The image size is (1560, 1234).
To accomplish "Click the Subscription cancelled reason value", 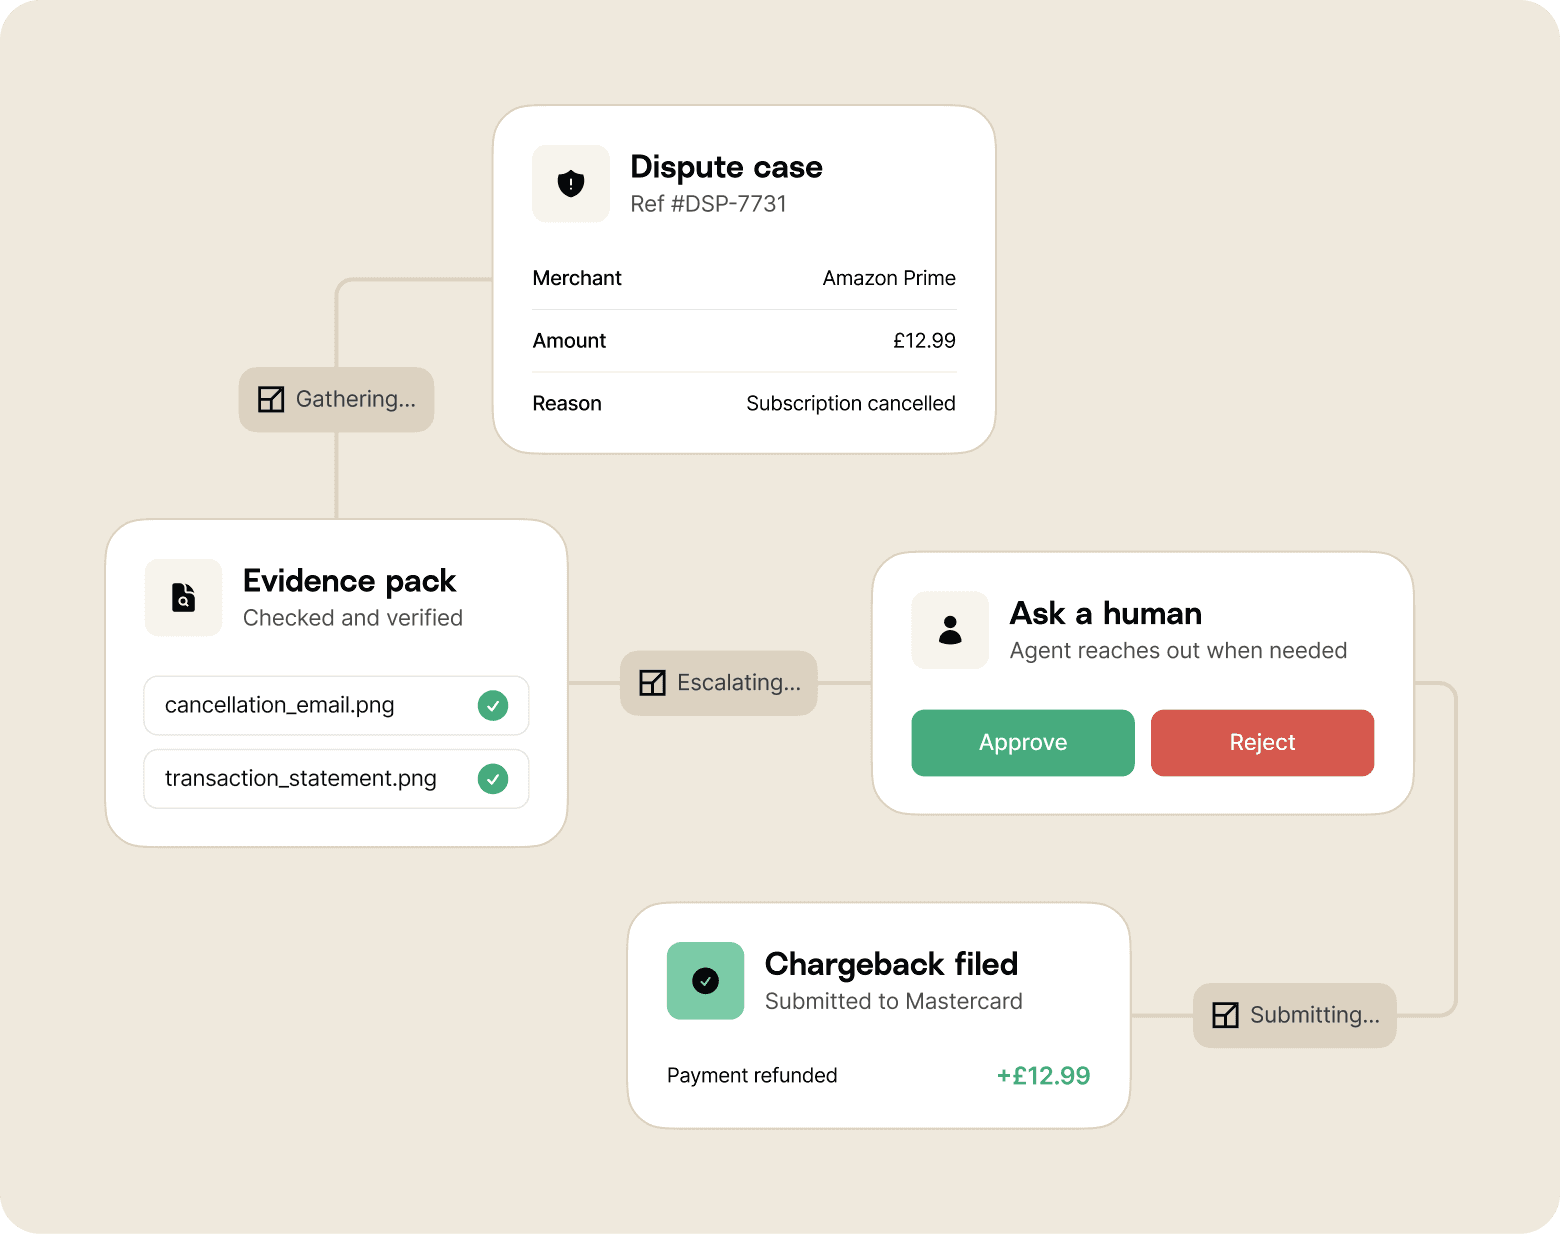I will point(851,404).
